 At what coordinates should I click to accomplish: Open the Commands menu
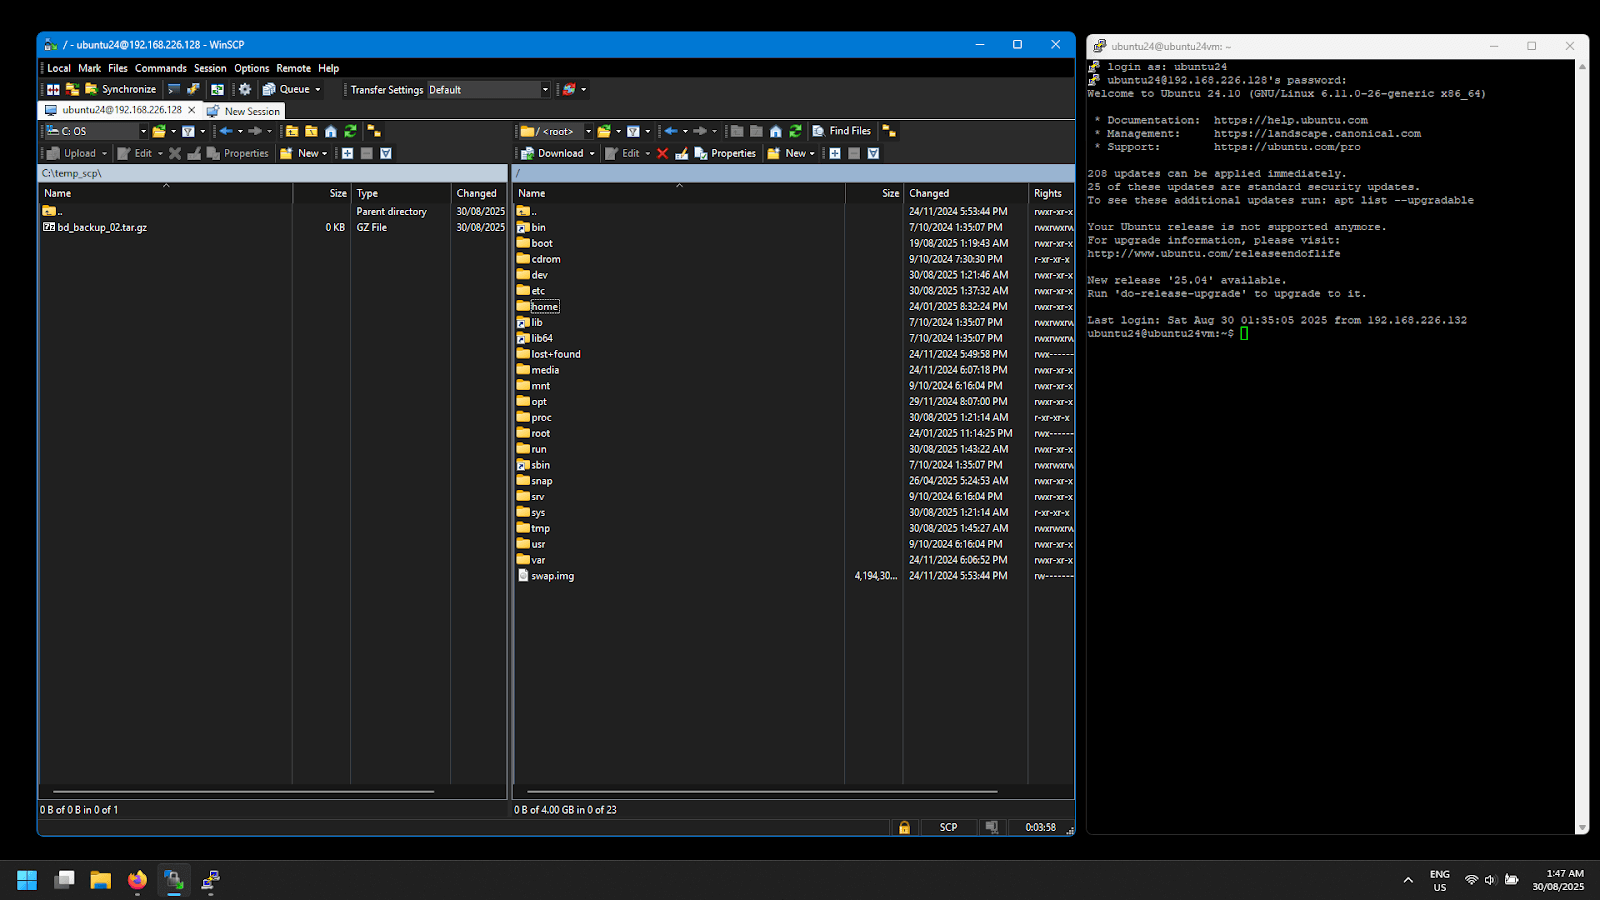tap(160, 68)
